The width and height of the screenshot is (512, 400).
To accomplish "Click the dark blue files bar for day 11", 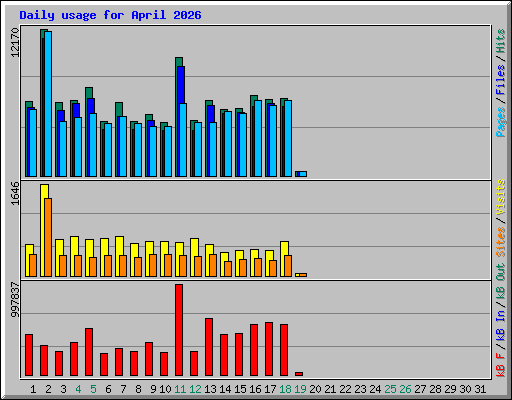I will click(x=181, y=85).
